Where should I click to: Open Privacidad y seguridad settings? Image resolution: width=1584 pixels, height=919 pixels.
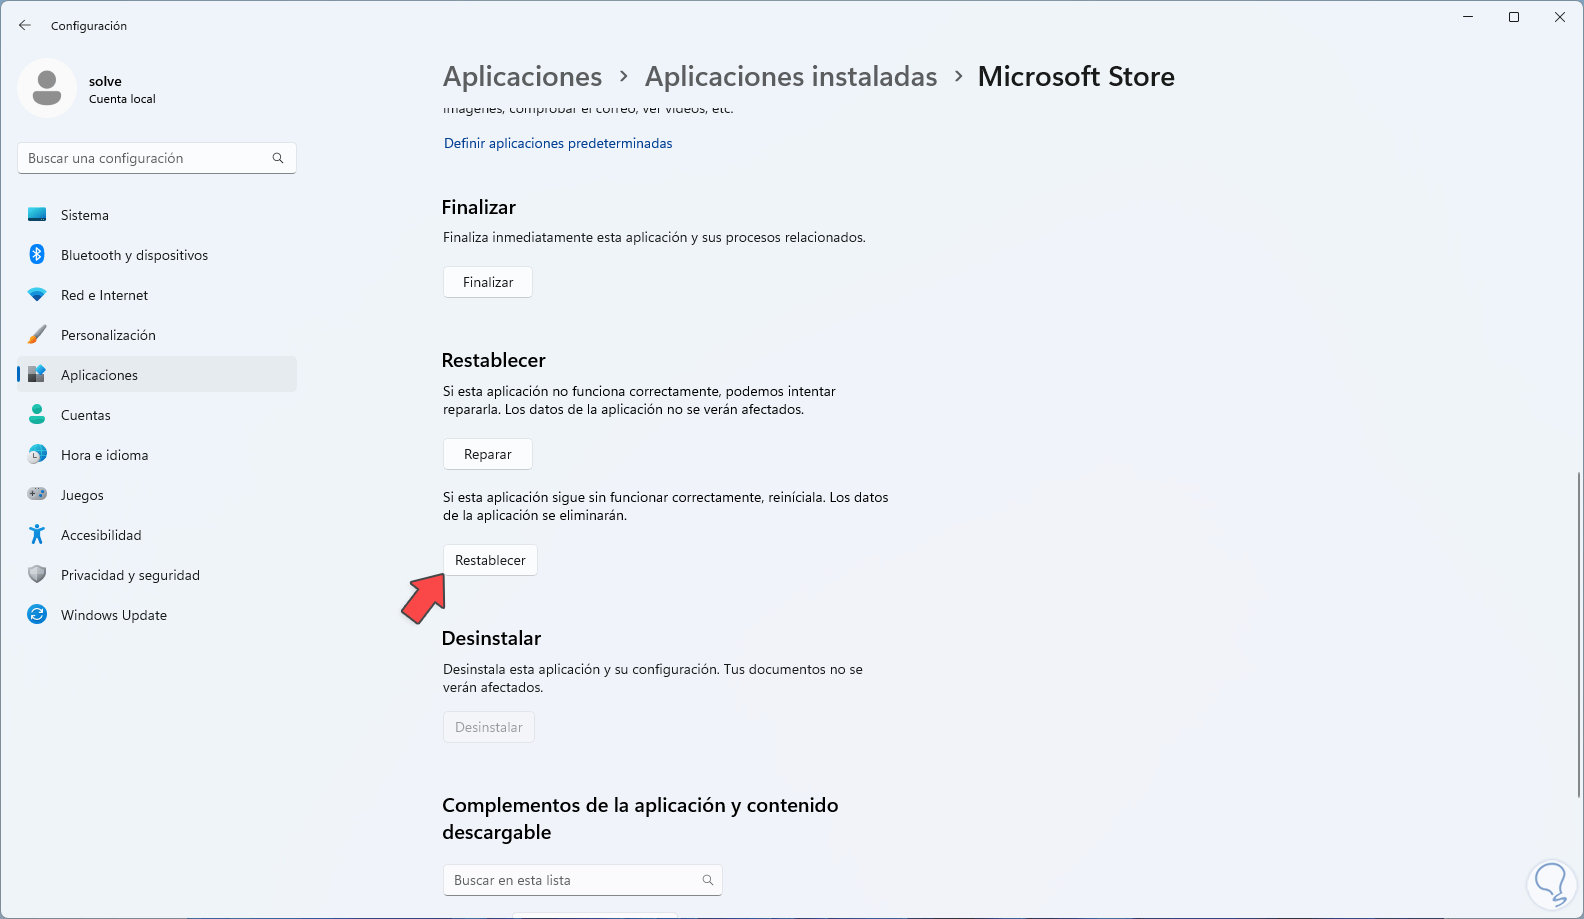157,575
